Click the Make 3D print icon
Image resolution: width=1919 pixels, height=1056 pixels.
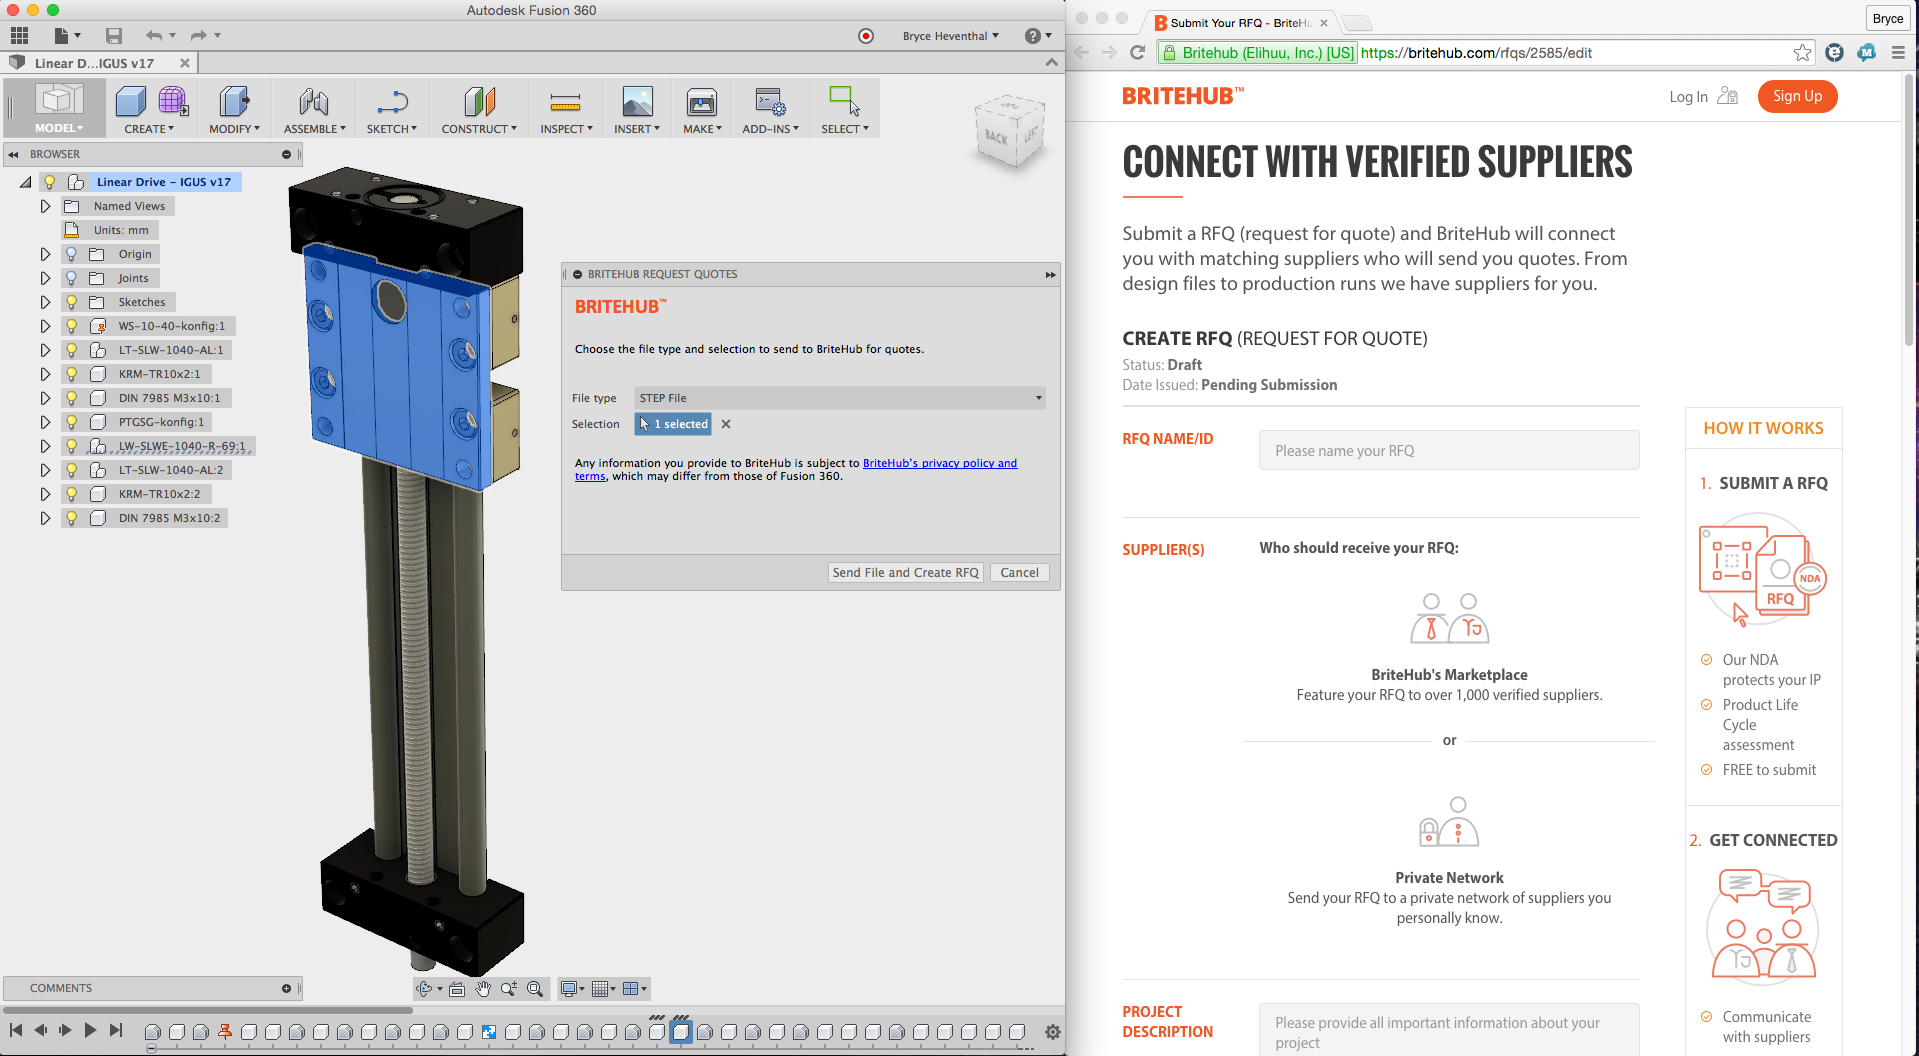tap(702, 101)
